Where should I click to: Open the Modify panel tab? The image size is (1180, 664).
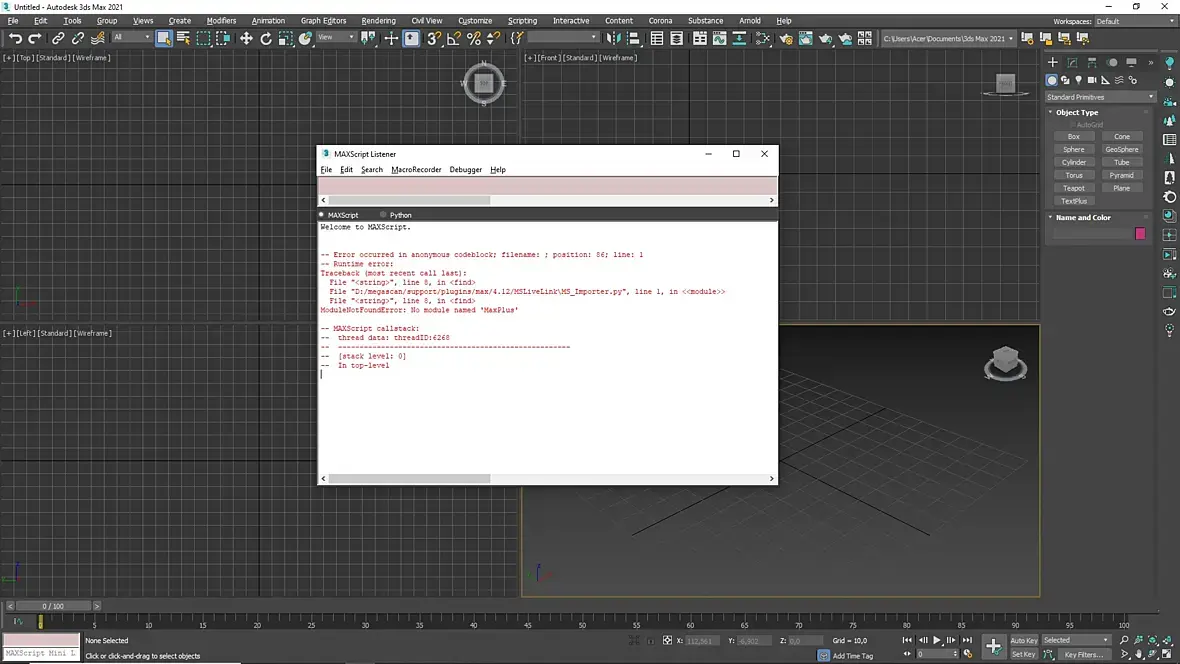coord(1072,62)
